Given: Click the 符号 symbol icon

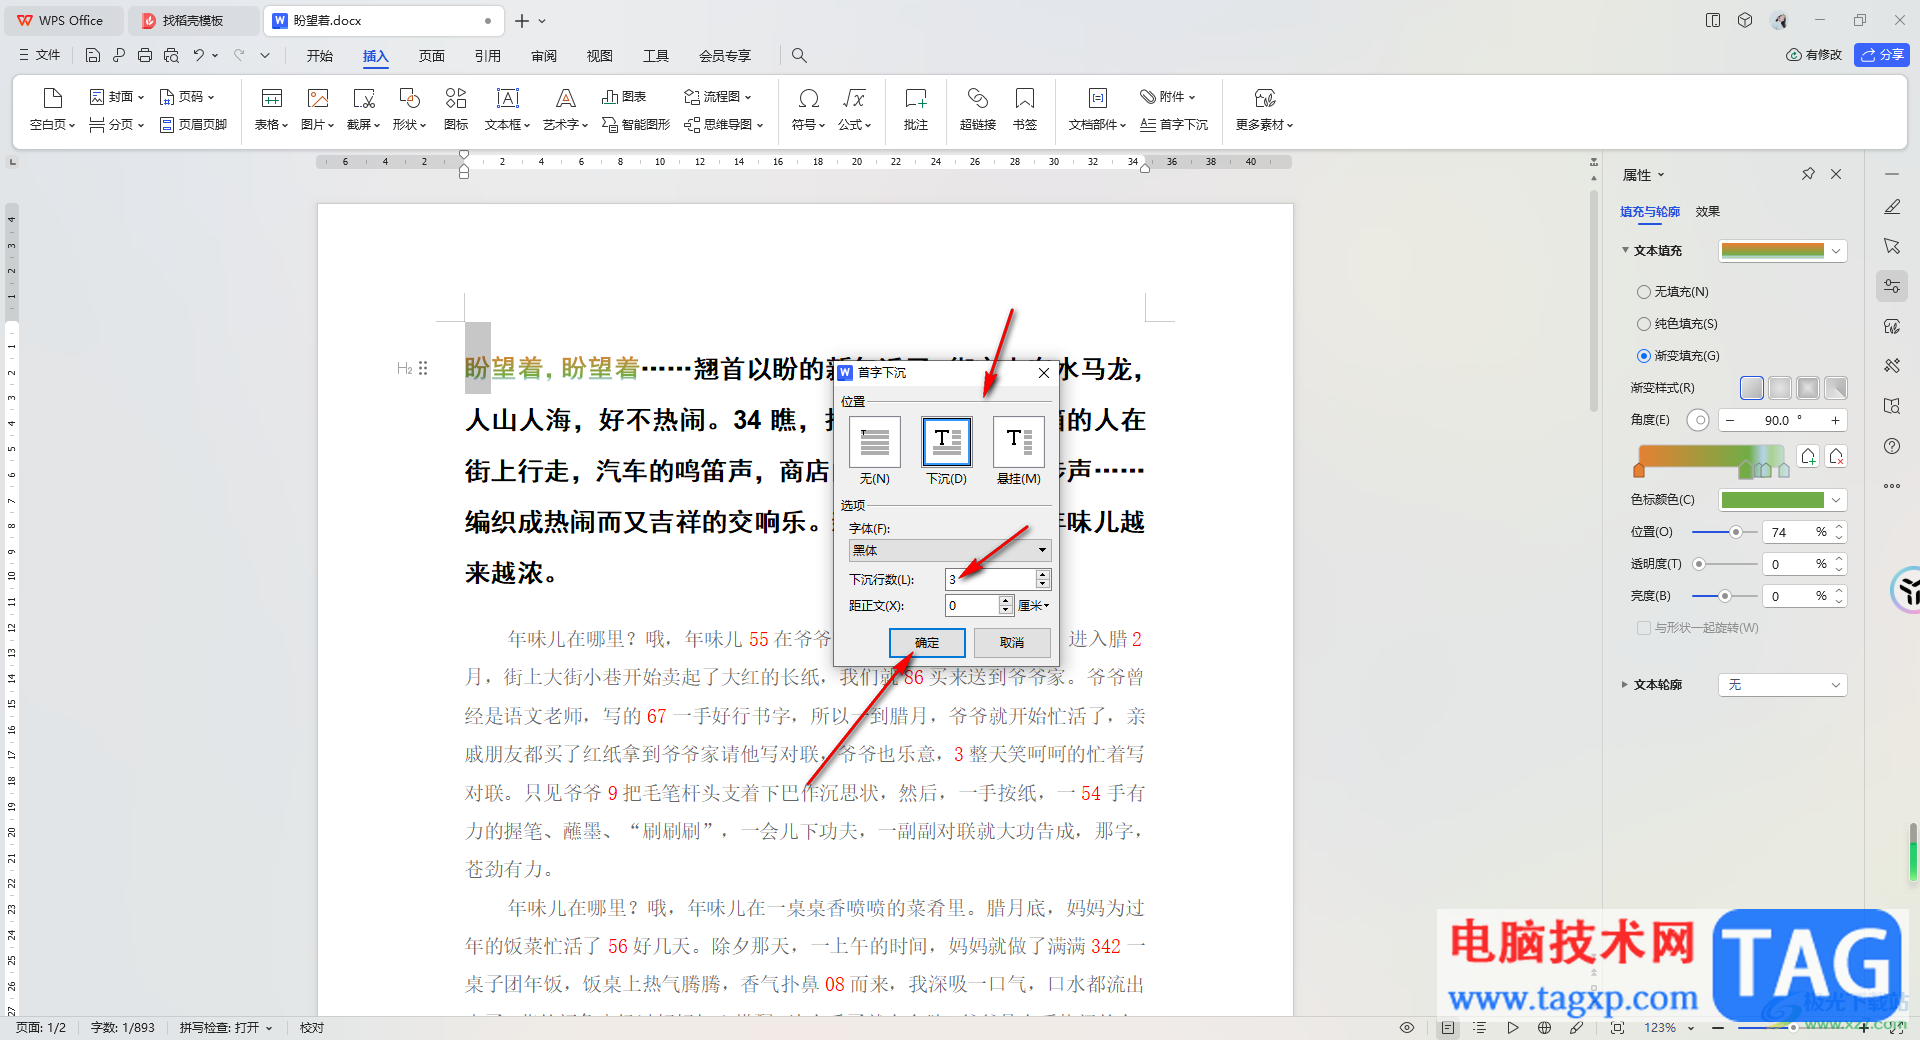Looking at the screenshot, I should 809,98.
